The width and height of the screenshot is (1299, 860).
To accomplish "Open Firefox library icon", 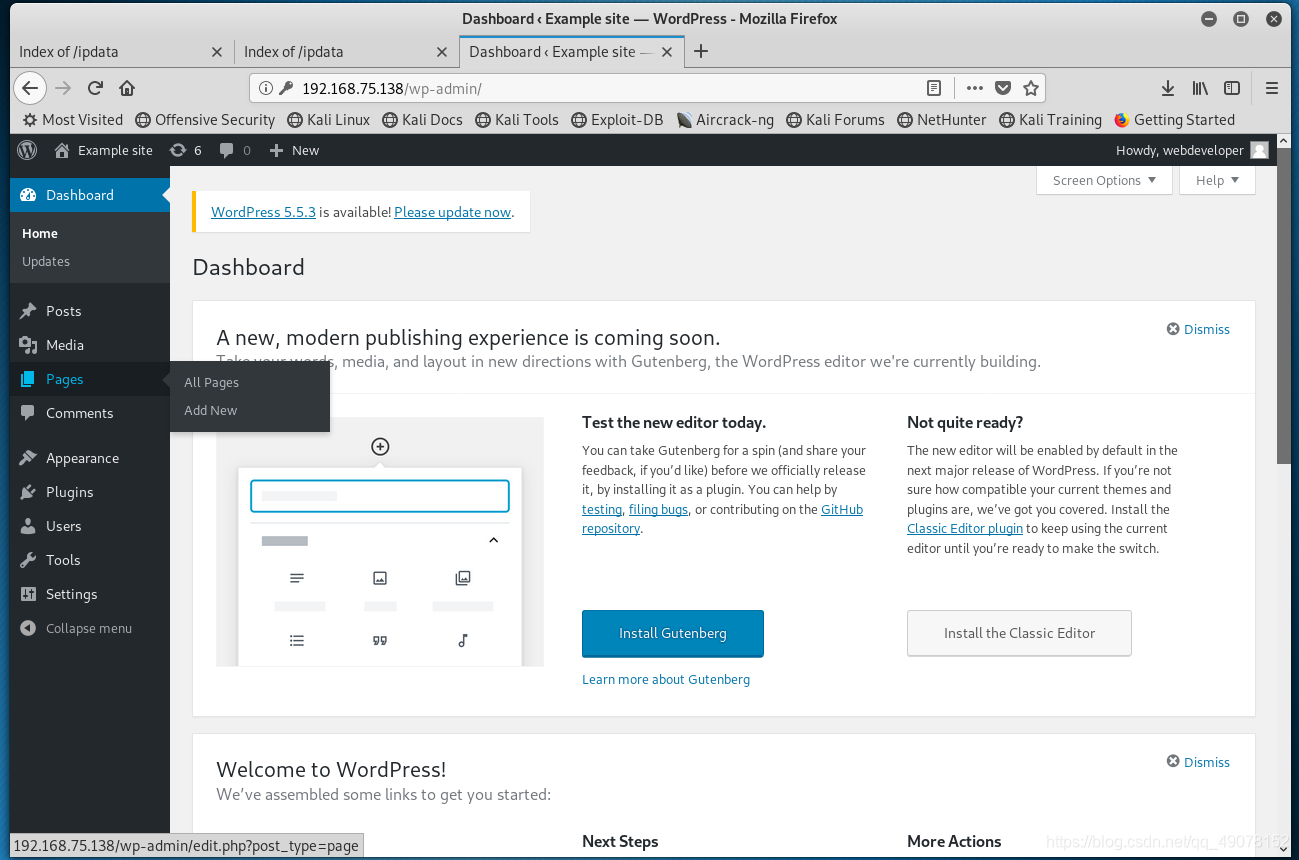I will (x=1200, y=88).
